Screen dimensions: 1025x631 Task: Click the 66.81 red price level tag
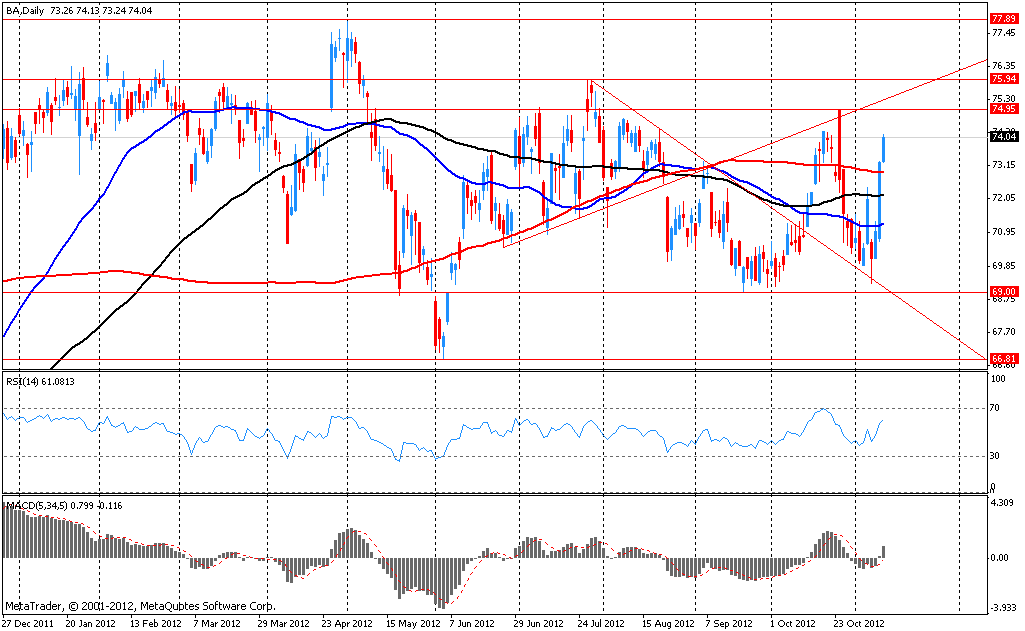(1003, 358)
